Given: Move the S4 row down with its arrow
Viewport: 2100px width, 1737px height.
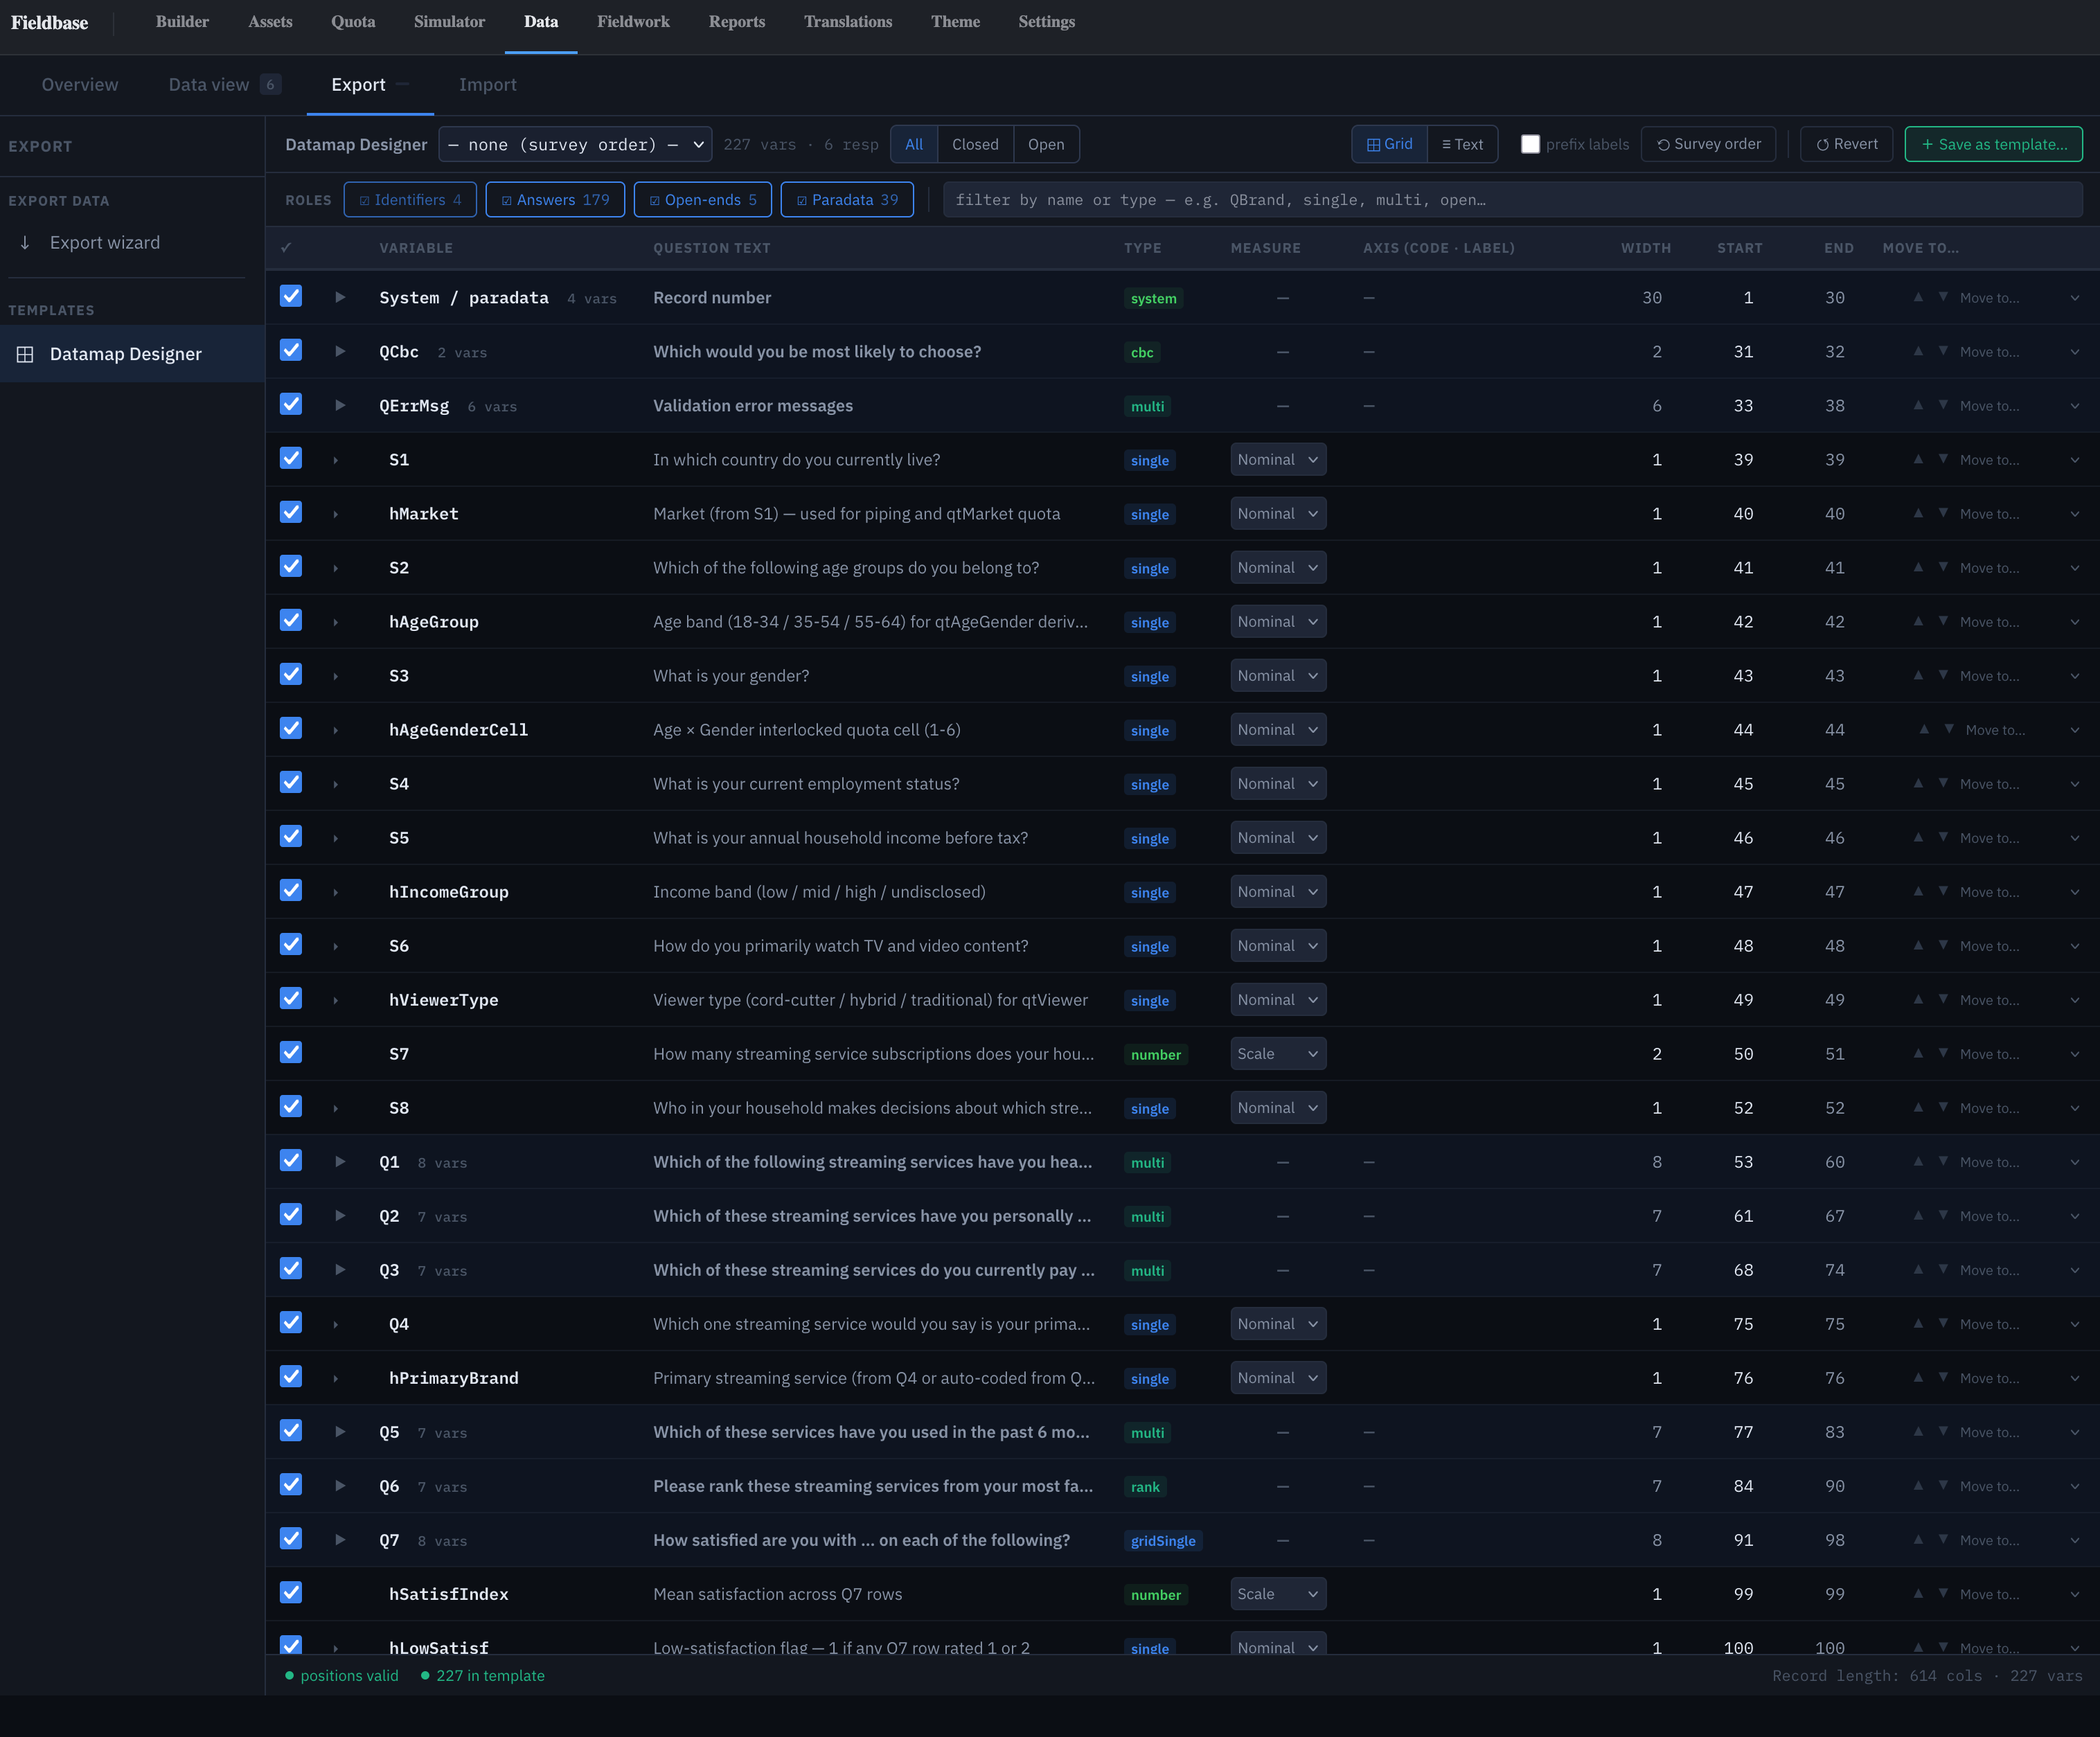Looking at the screenshot, I should [x=1943, y=783].
